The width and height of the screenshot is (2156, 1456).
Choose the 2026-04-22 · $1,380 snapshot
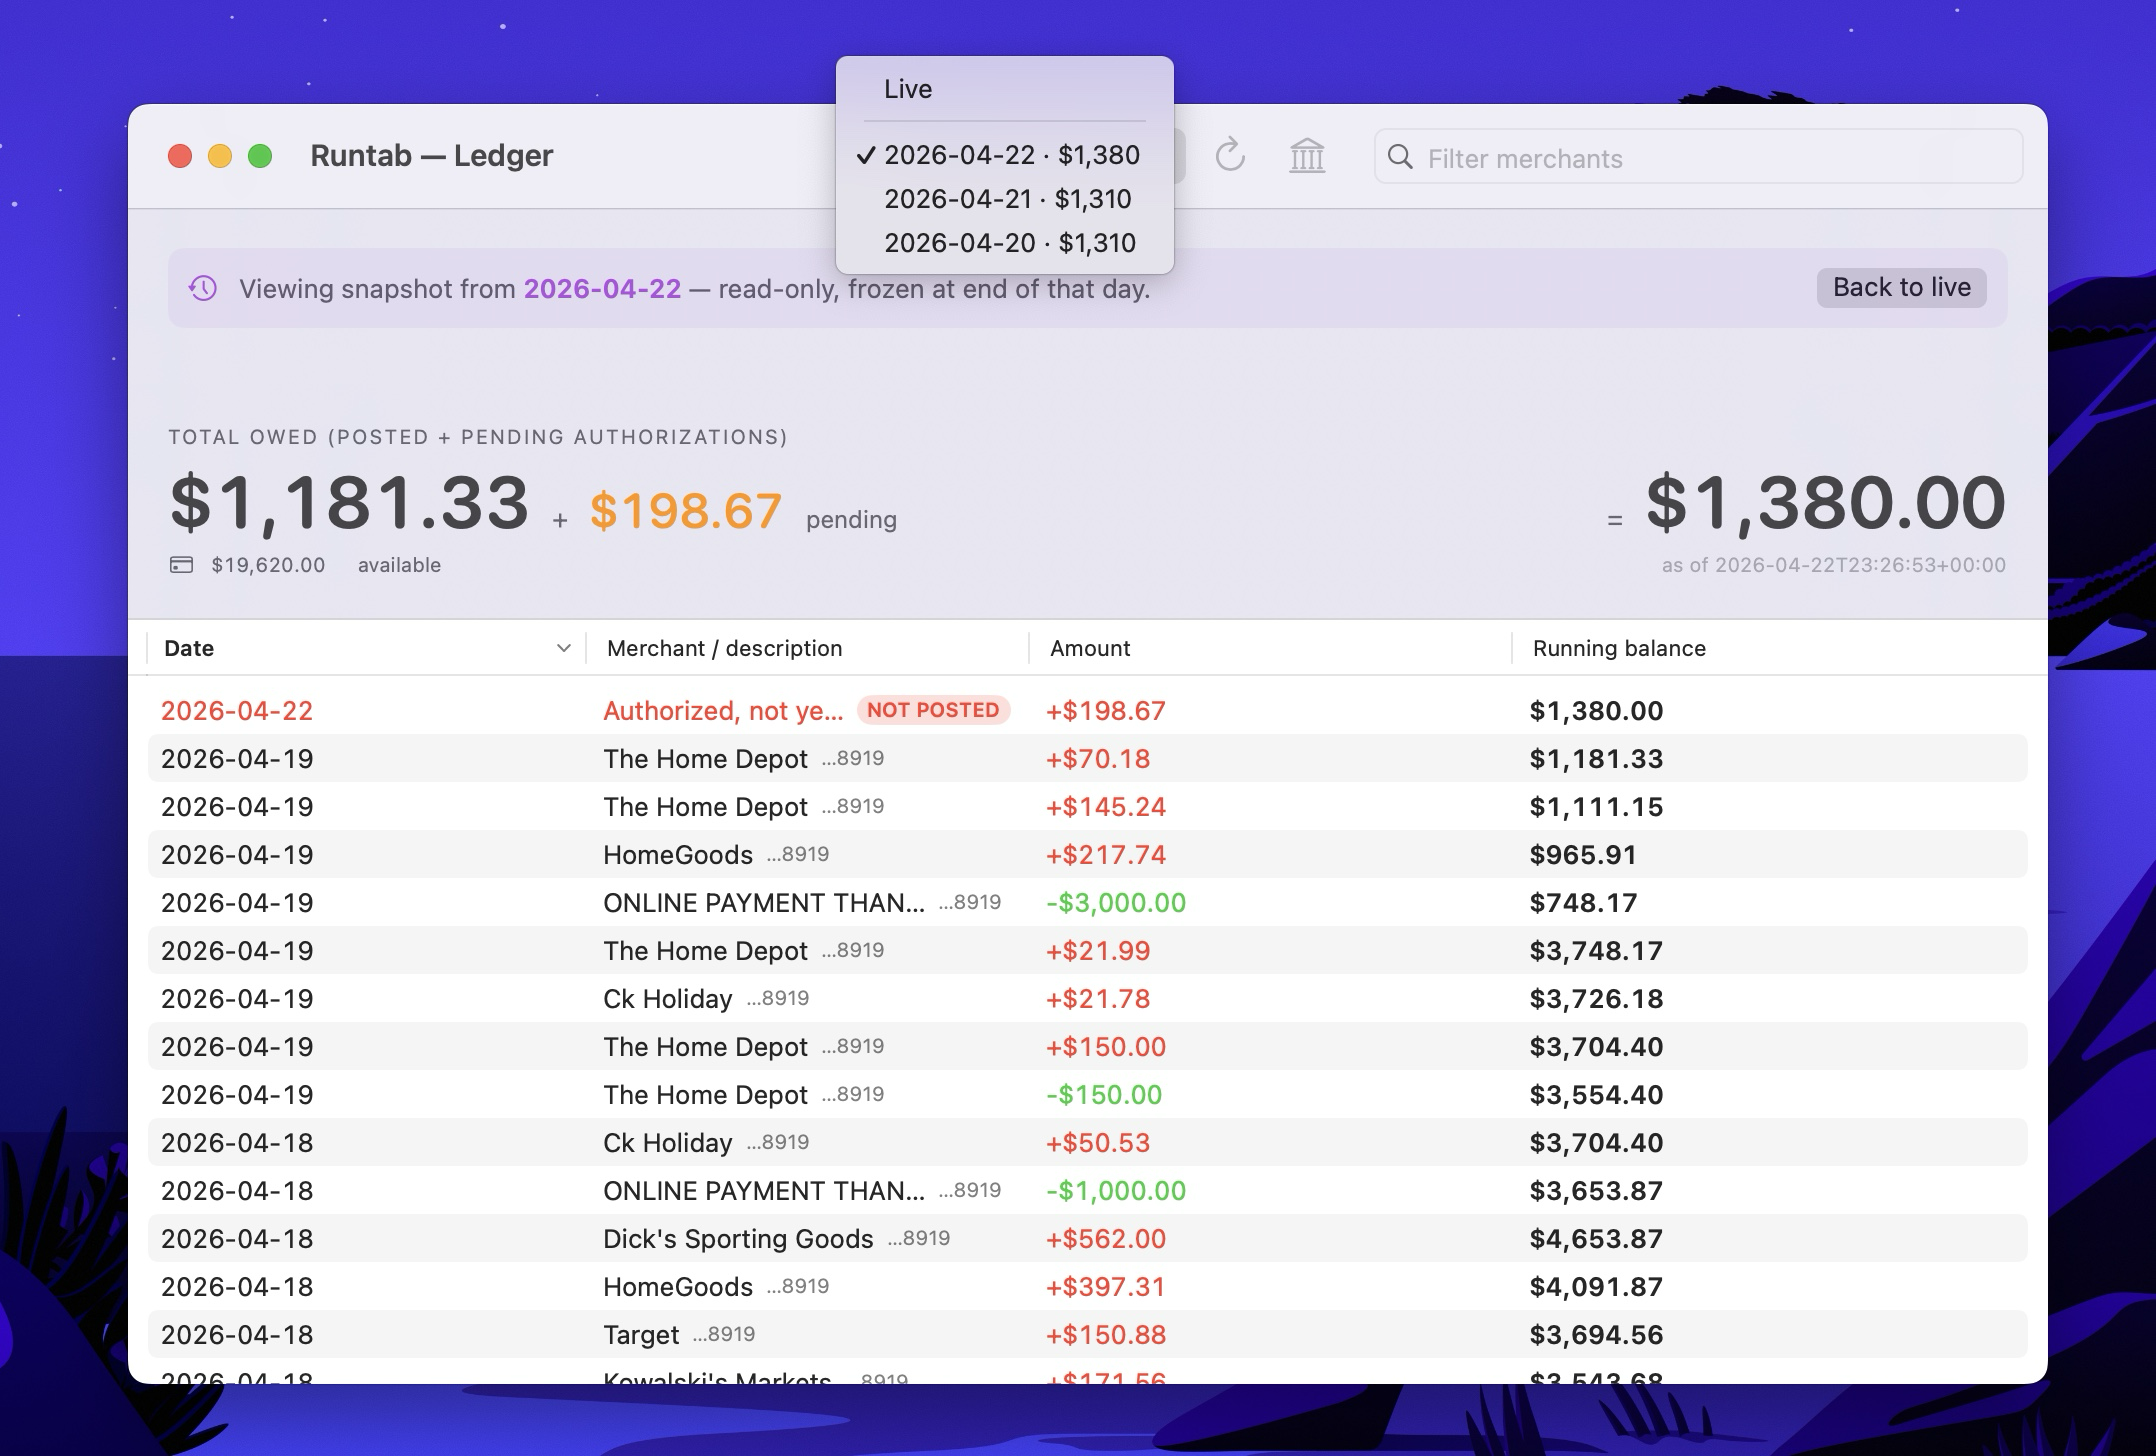[1005, 155]
